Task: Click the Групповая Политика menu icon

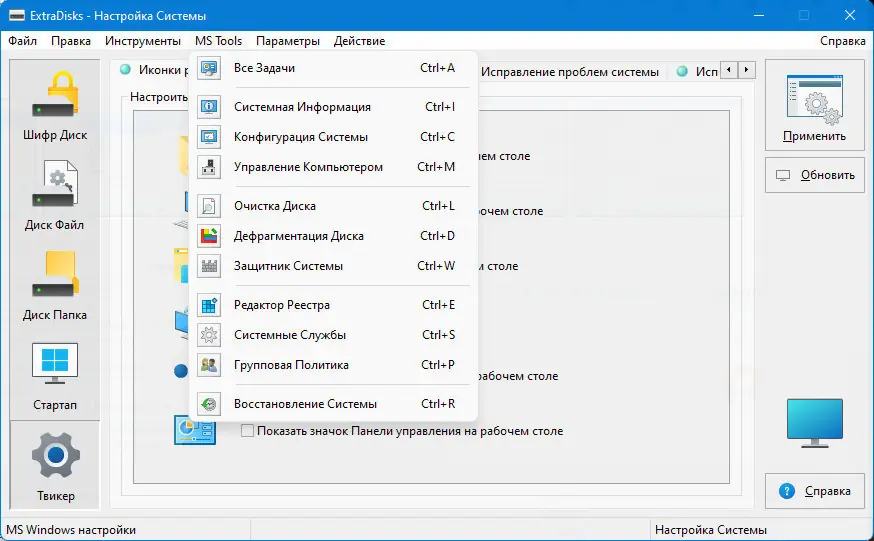Action: (x=209, y=365)
